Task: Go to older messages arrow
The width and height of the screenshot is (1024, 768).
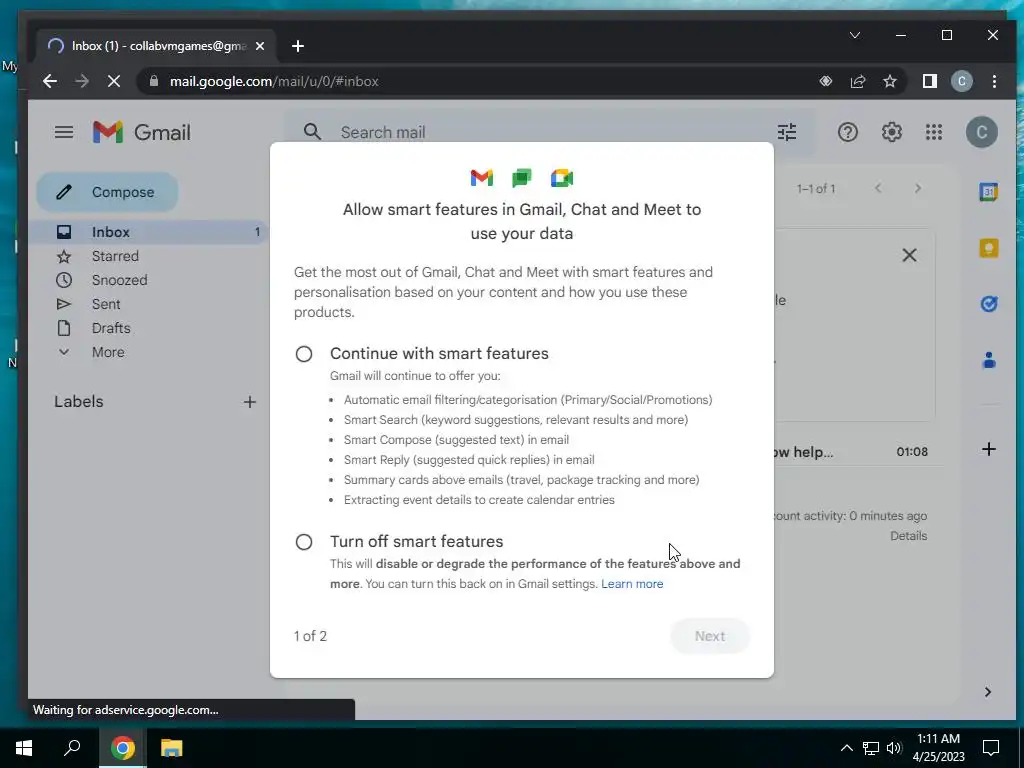Action: [918, 189]
